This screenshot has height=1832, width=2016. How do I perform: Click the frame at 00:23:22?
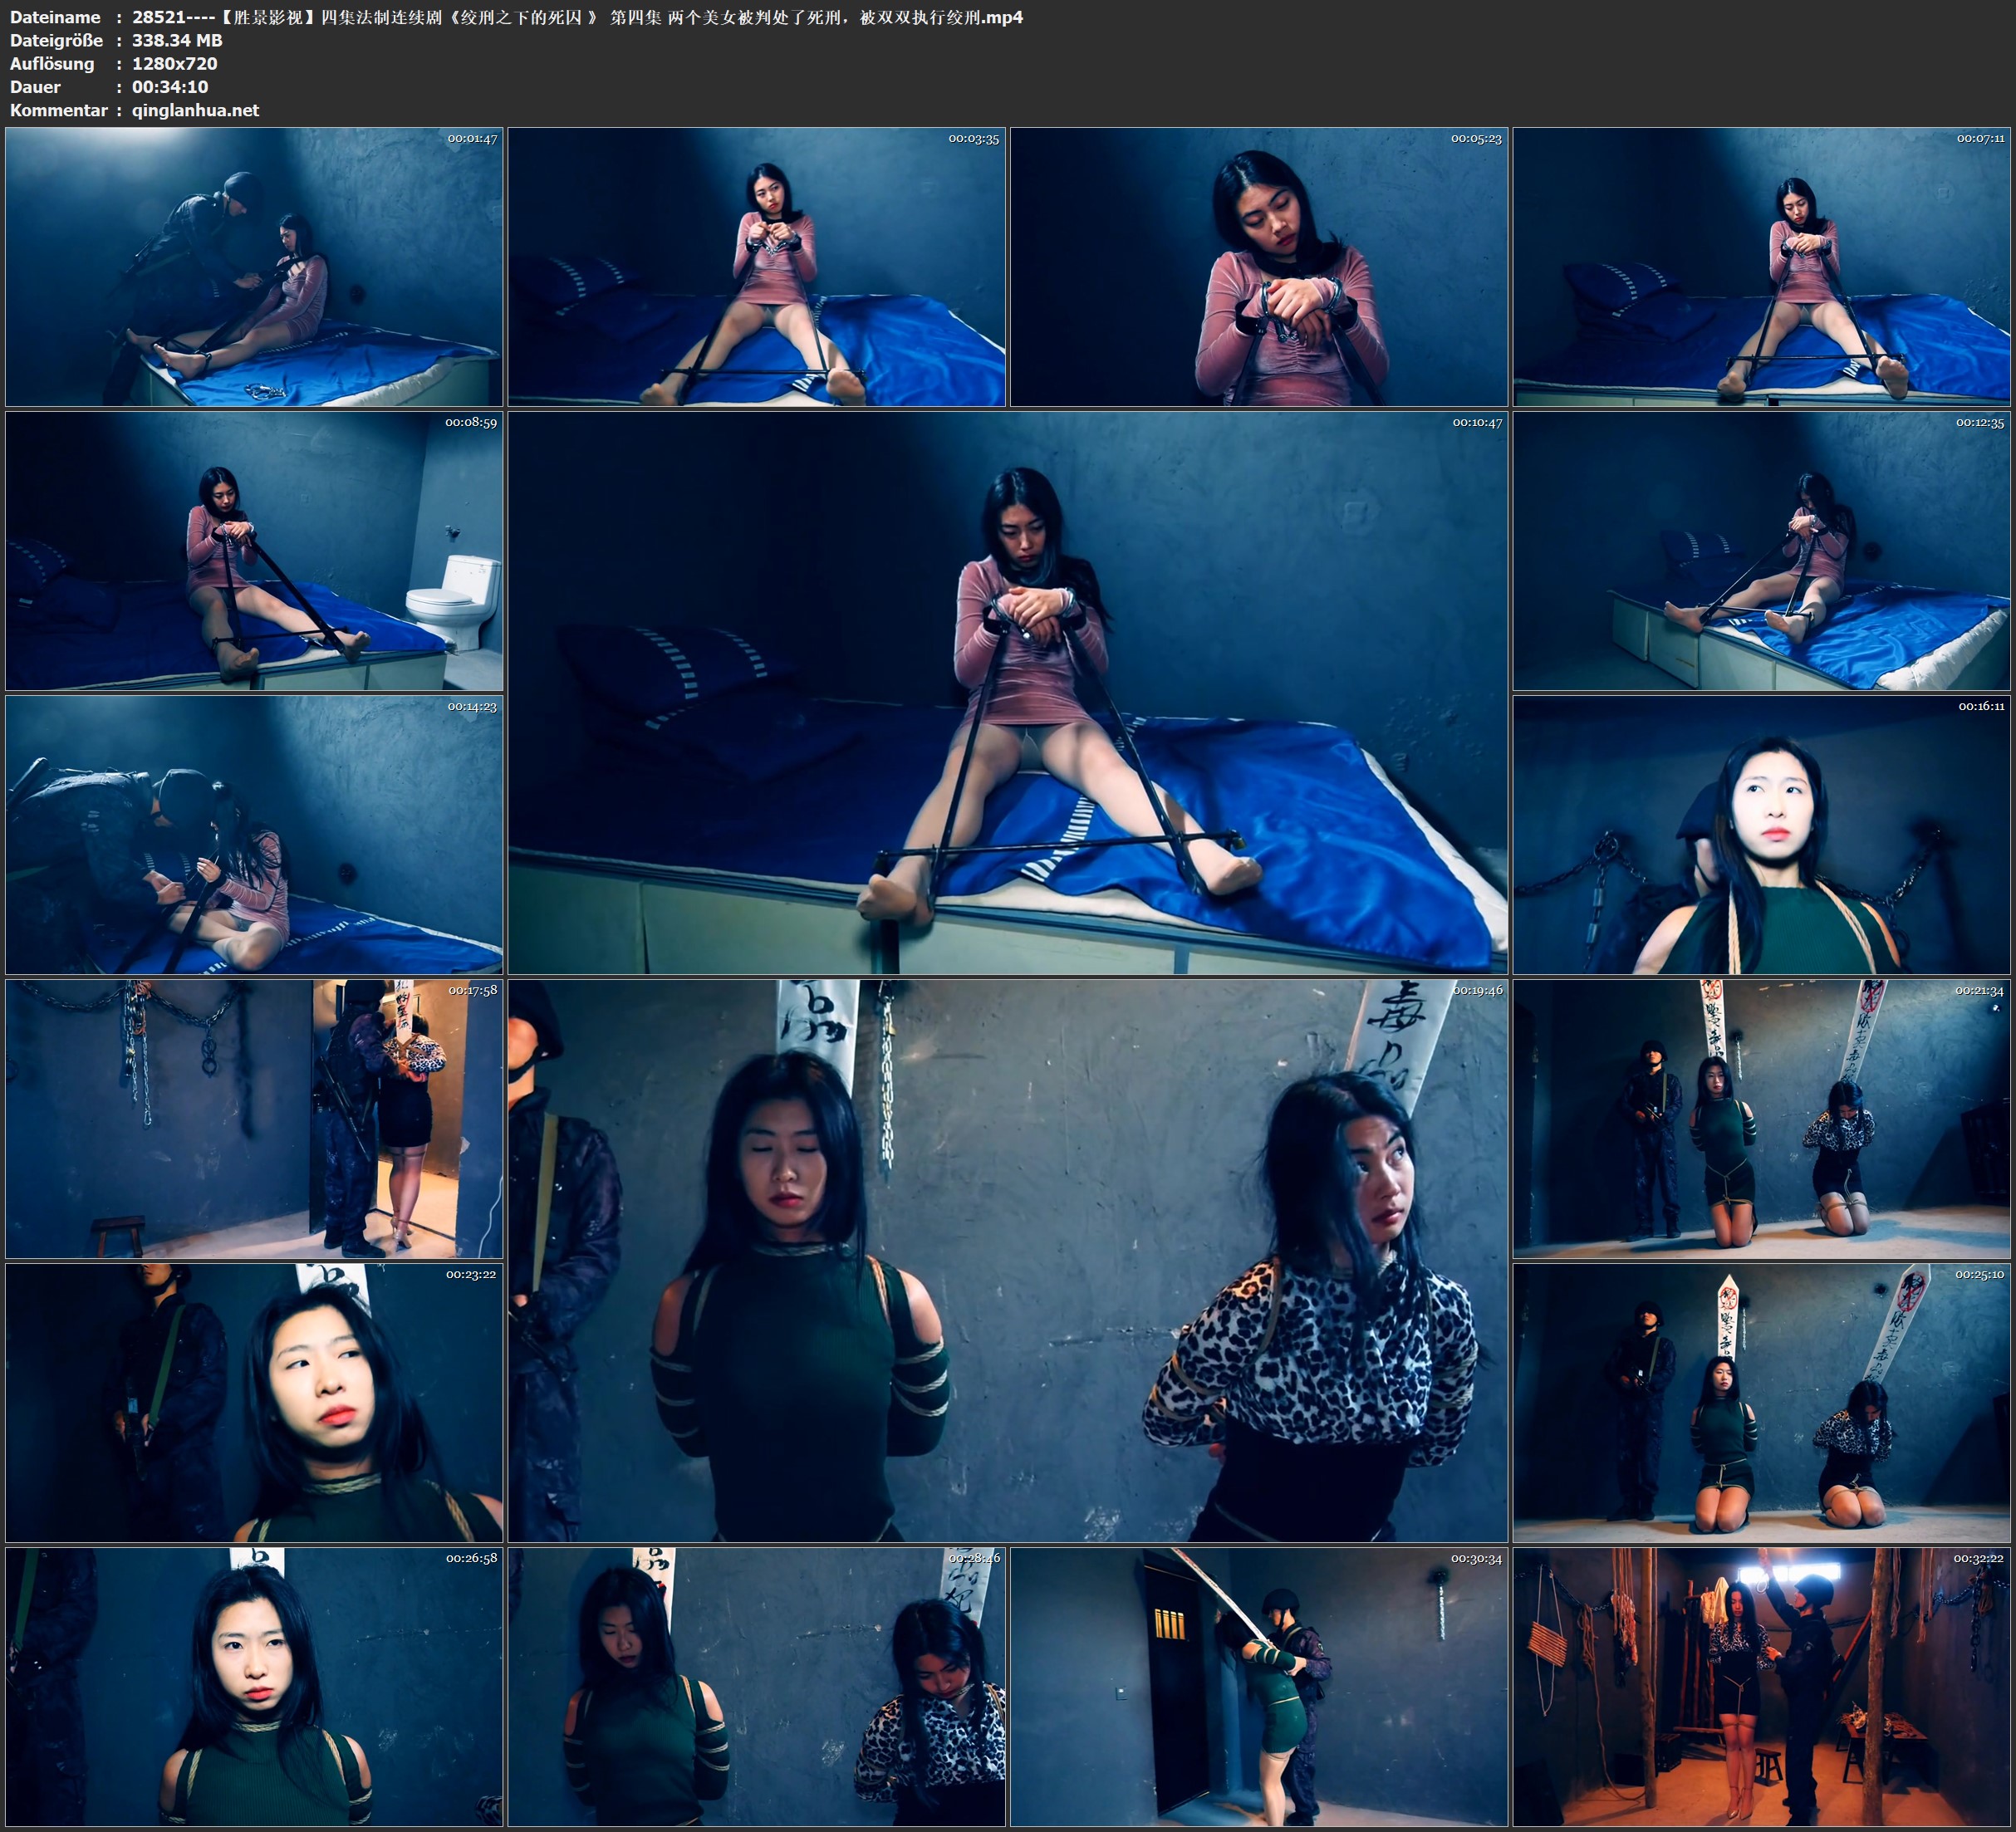click(x=254, y=1402)
